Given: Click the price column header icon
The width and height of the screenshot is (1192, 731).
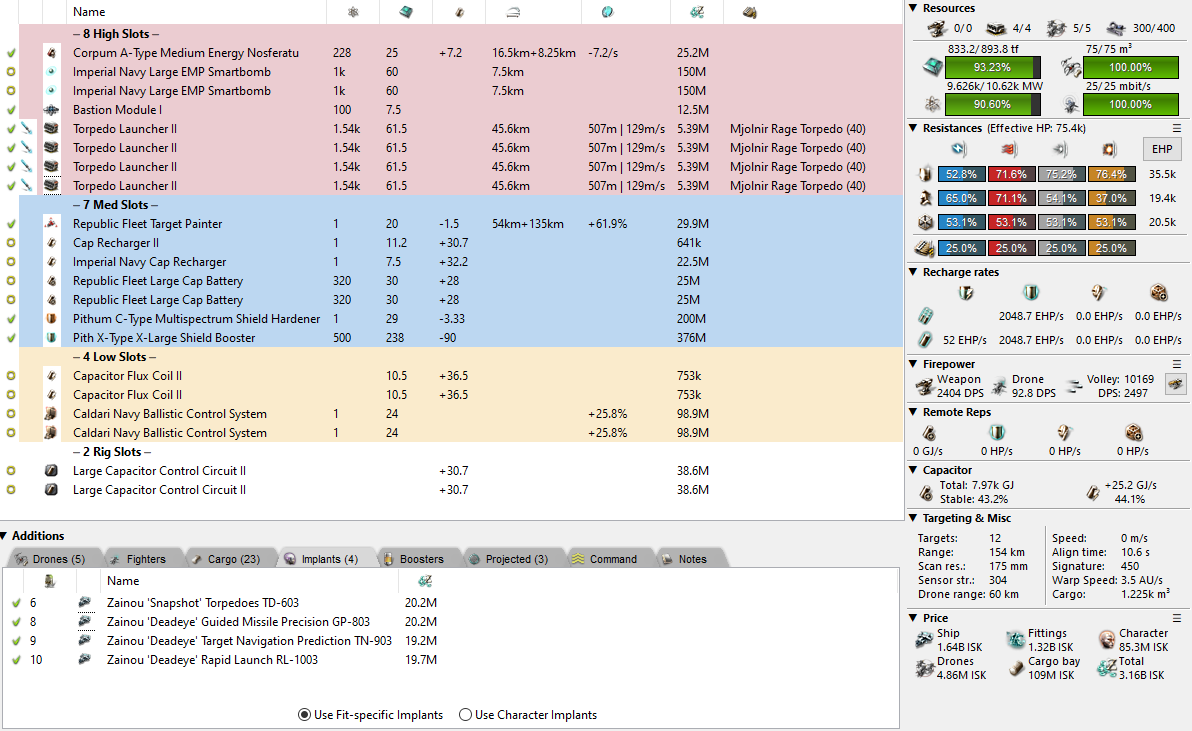Looking at the screenshot, I should (x=692, y=12).
